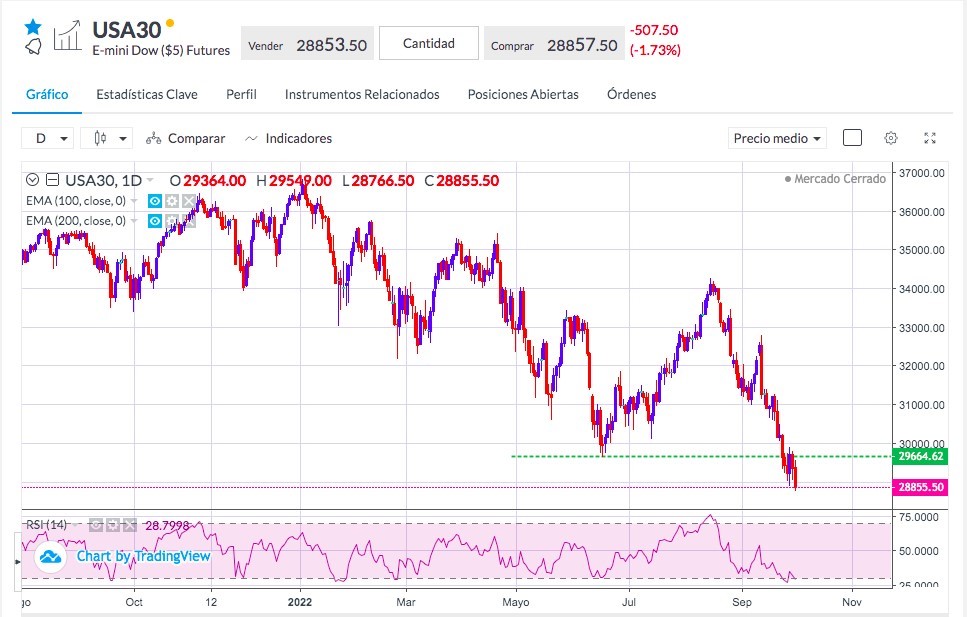
Task: Click the RSI value 28.7998
Action: pos(167,526)
